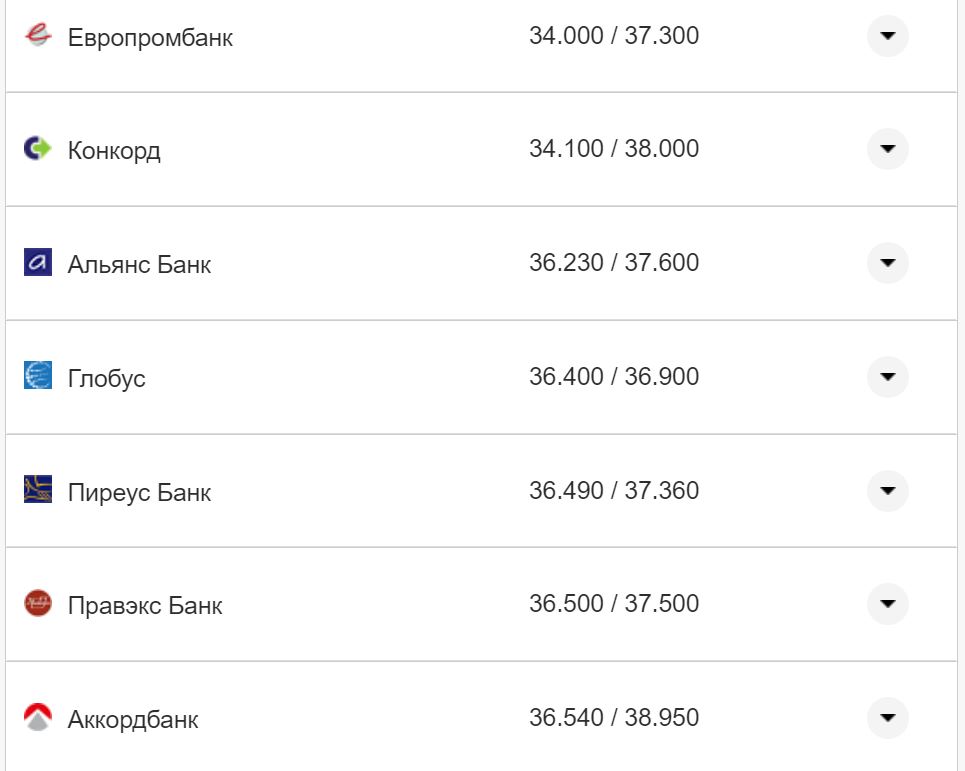Show details for Пиреус Банк arrow

(887, 491)
